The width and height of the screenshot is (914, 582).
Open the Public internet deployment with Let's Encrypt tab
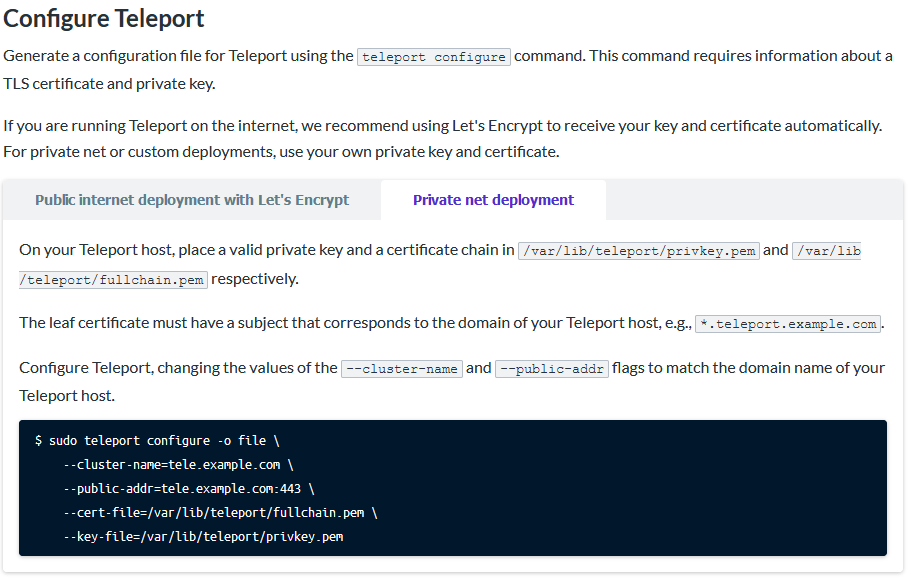point(192,199)
